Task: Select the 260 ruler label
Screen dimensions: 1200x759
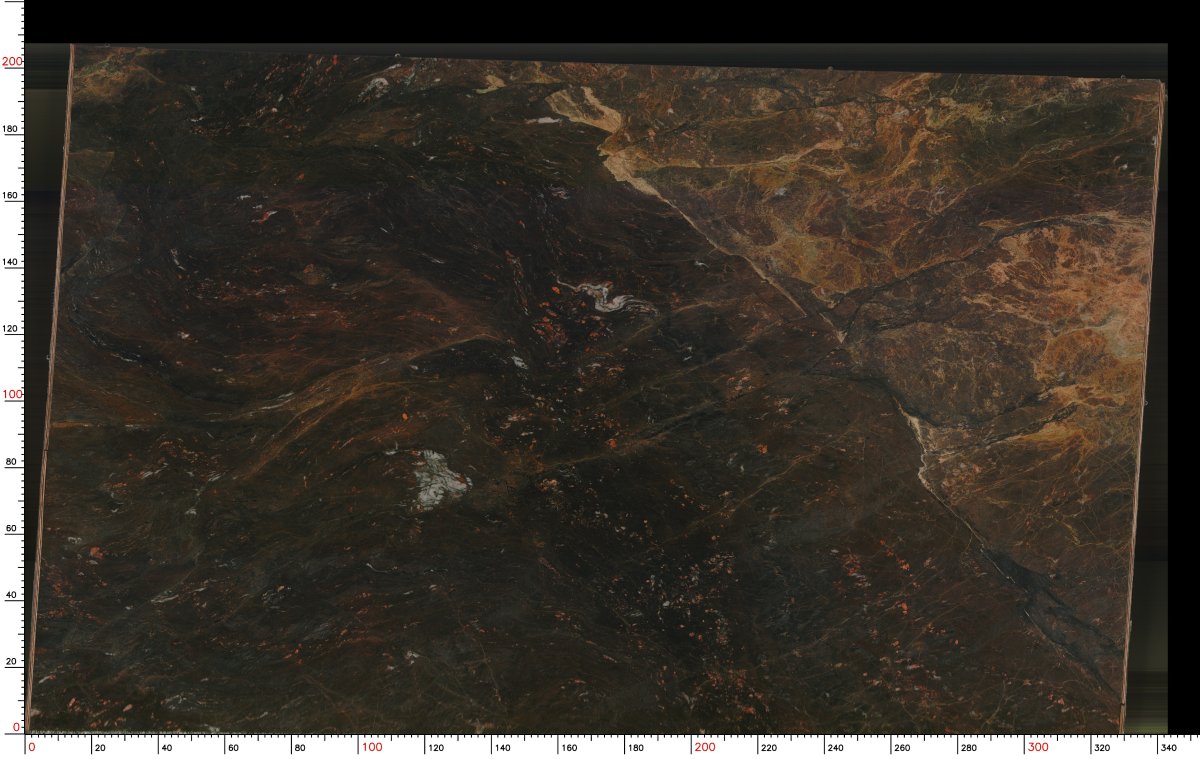Action: pos(903,747)
